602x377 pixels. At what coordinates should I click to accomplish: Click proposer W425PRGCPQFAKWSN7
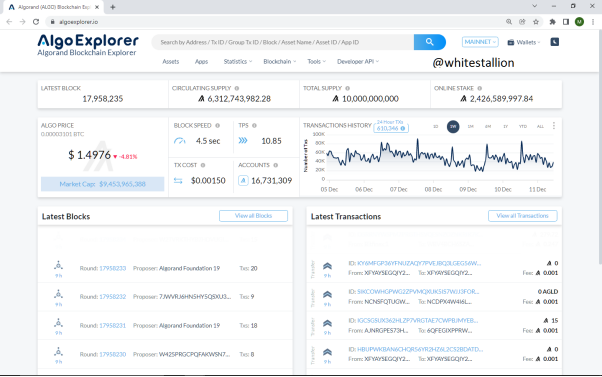click(x=194, y=354)
